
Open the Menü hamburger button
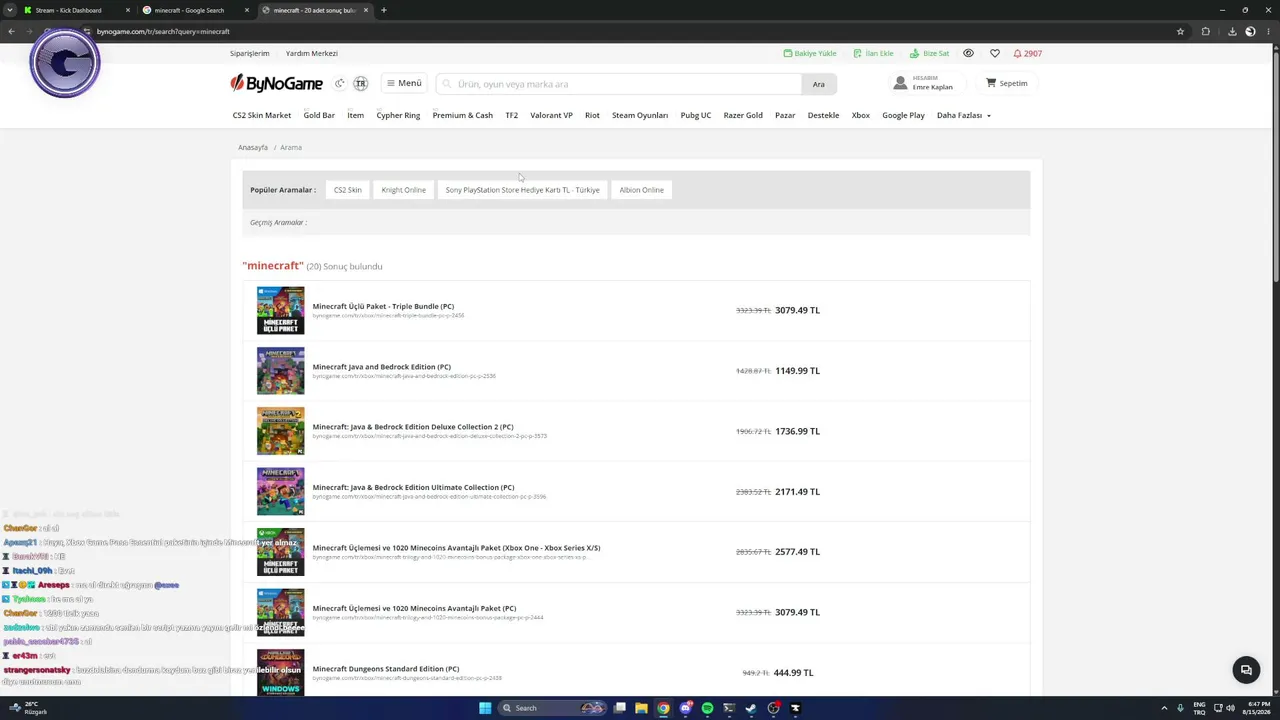pyautogui.click(x=404, y=83)
